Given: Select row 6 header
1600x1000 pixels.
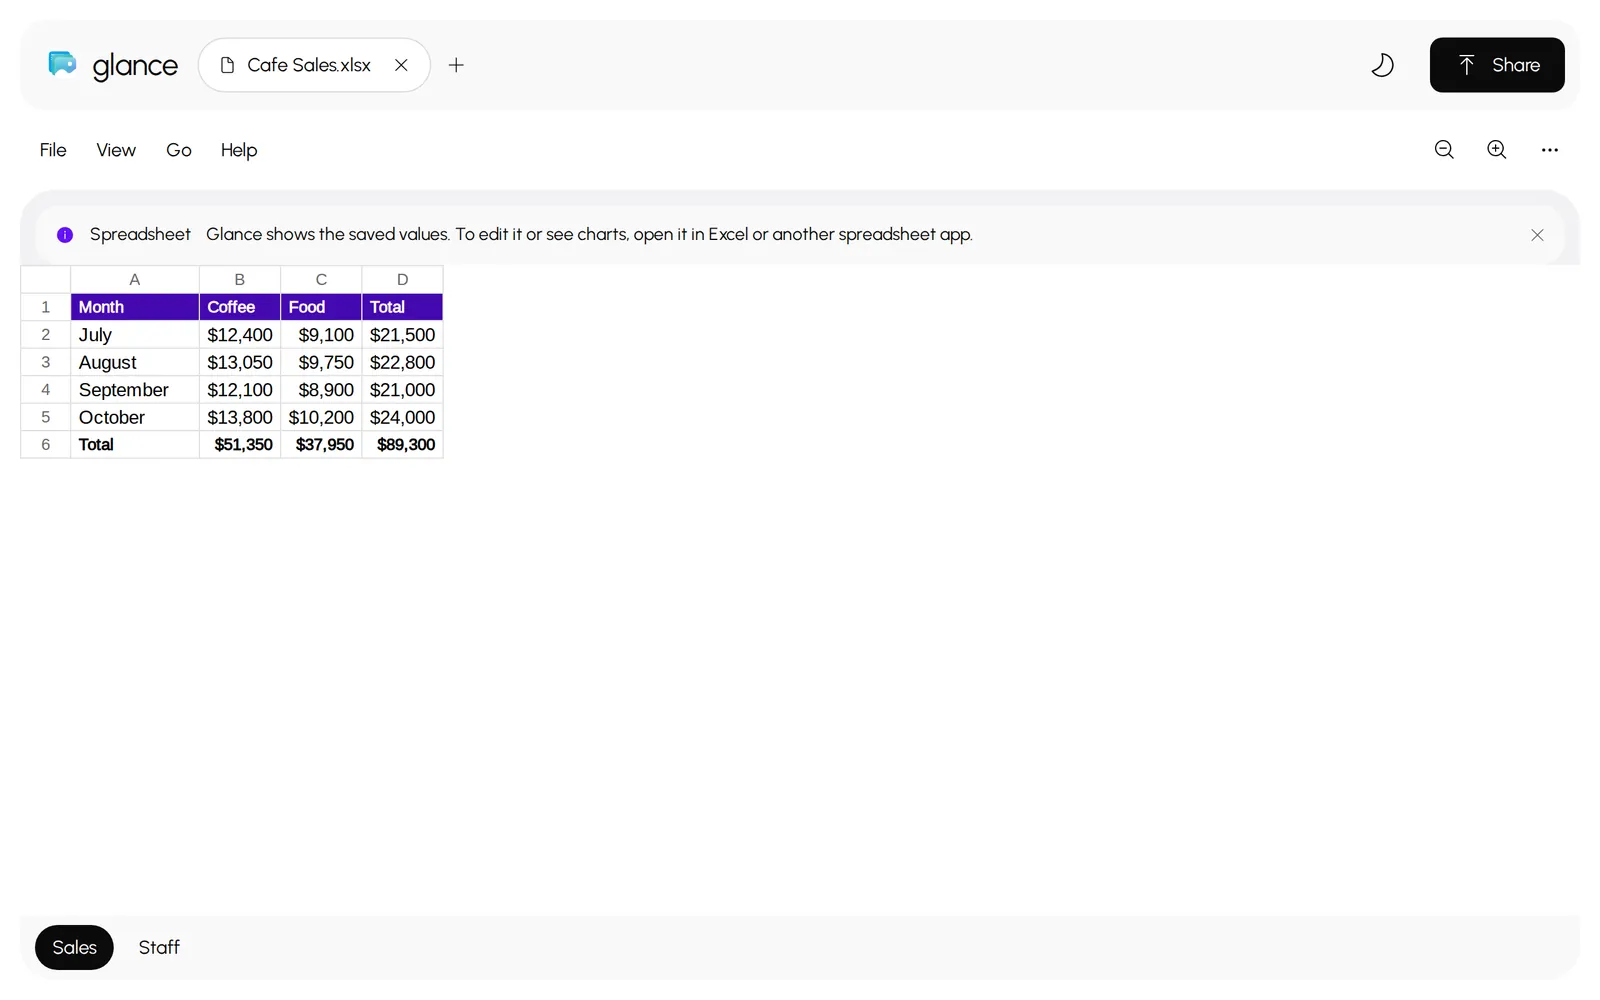Looking at the screenshot, I should [45, 445].
